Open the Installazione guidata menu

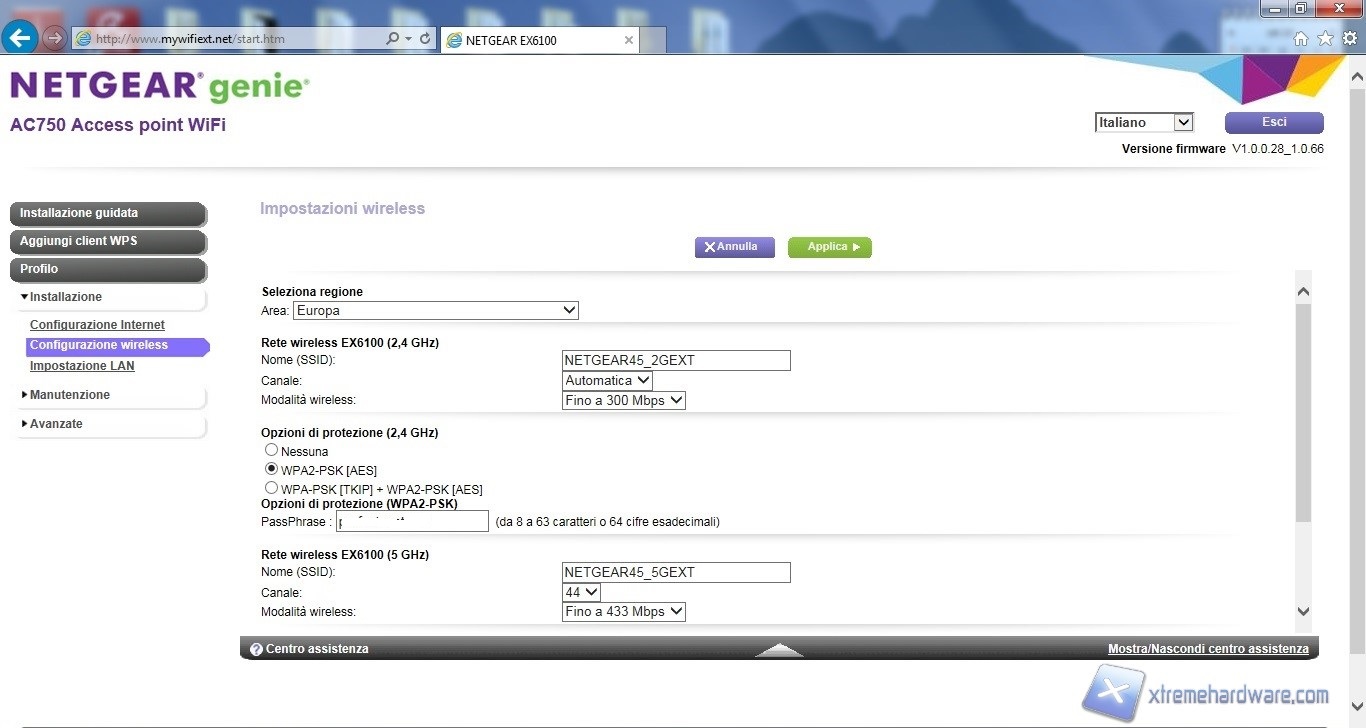pyautogui.click(x=107, y=213)
